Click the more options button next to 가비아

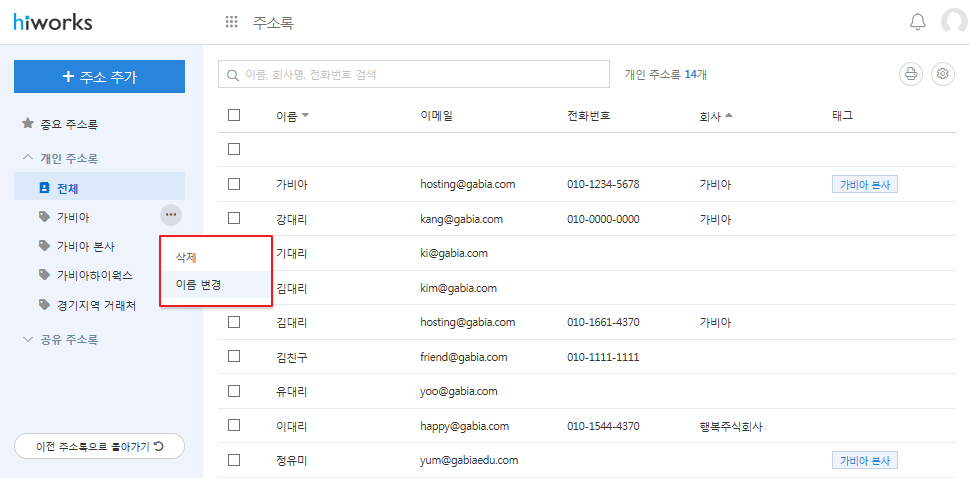click(171, 214)
